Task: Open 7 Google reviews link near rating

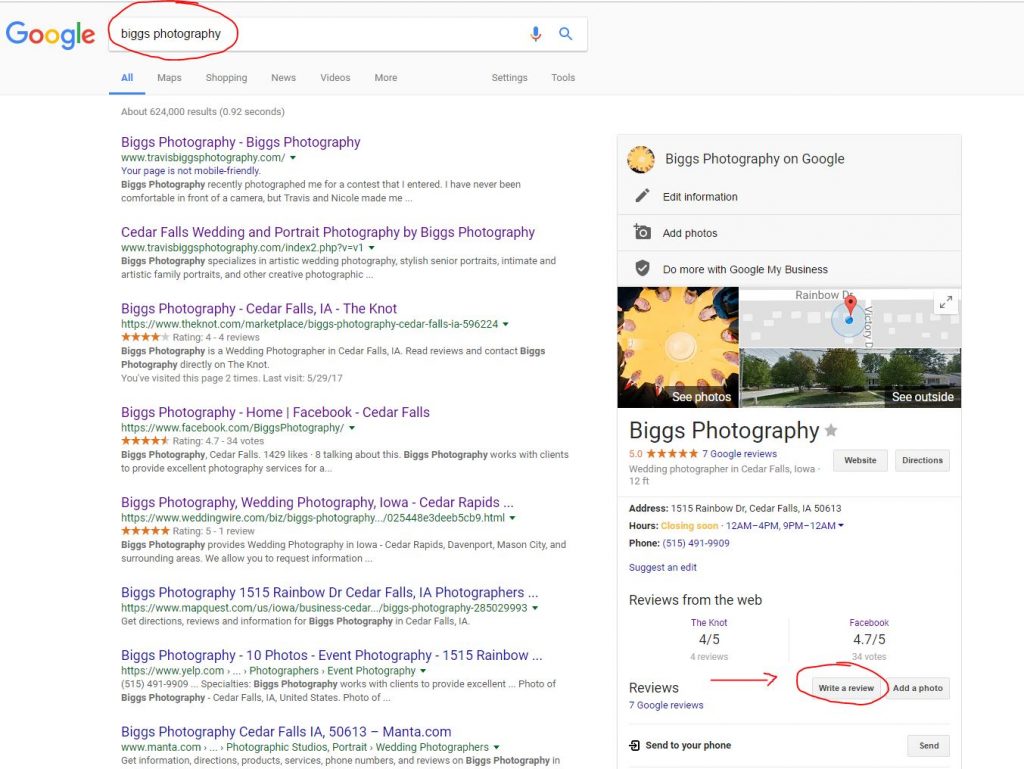Action: pyautogui.click(x=739, y=454)
